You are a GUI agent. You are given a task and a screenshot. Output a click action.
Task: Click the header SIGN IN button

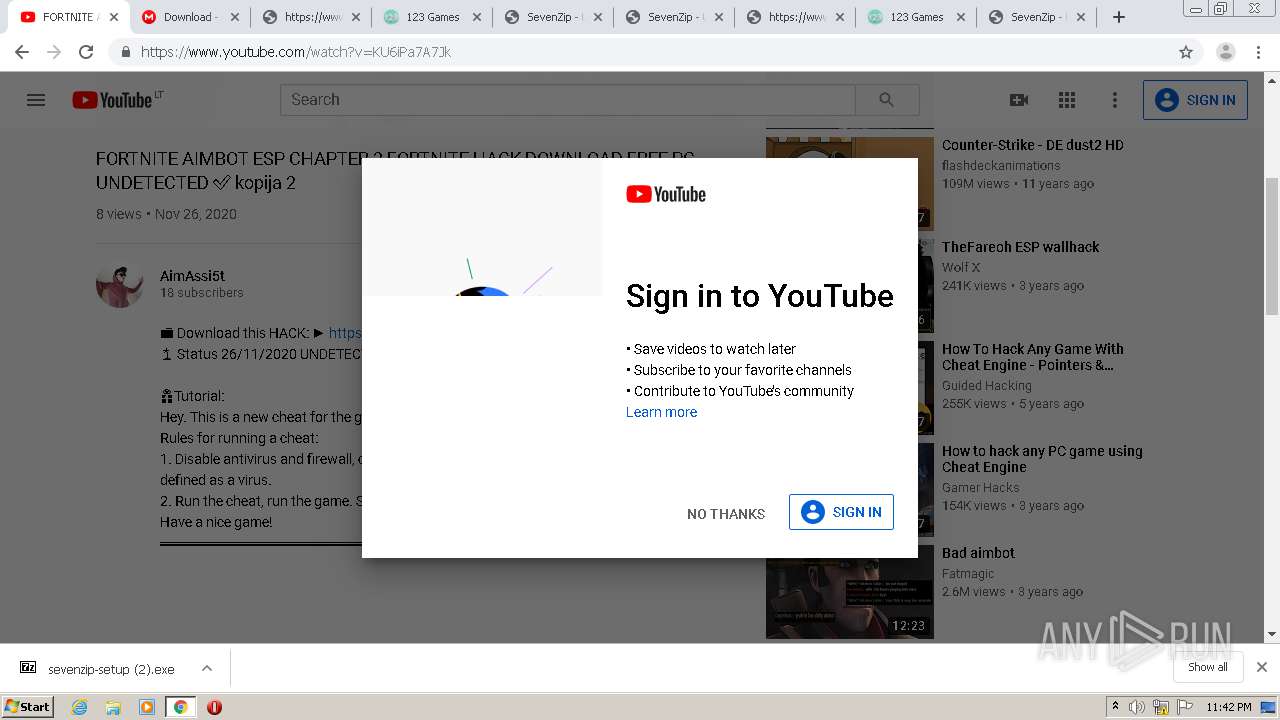(1195, 100)
